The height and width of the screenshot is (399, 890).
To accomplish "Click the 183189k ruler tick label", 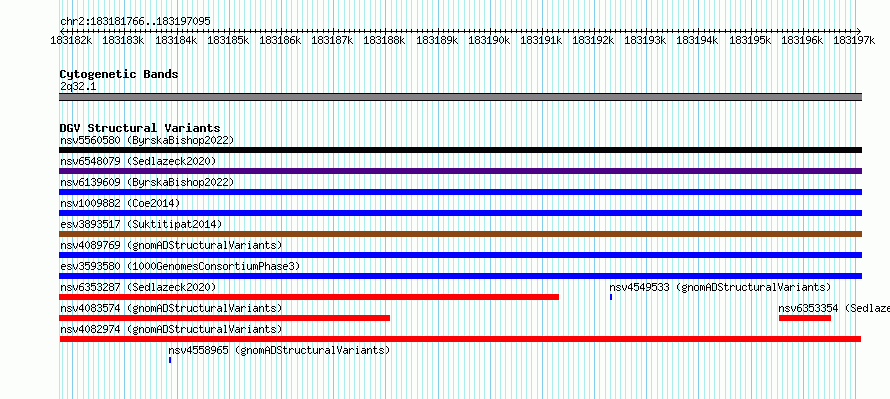I will click(437, 40).
